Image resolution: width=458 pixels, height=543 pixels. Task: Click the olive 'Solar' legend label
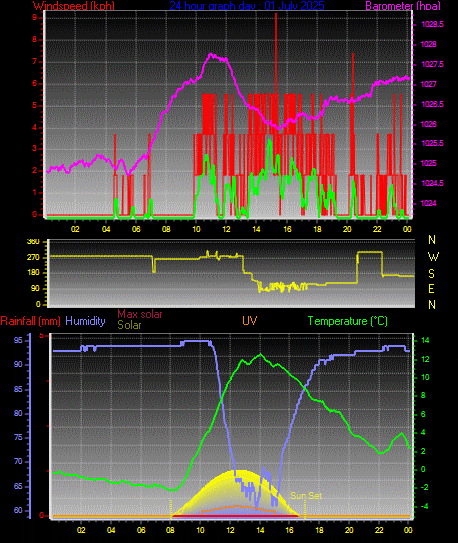click(129, 325)
